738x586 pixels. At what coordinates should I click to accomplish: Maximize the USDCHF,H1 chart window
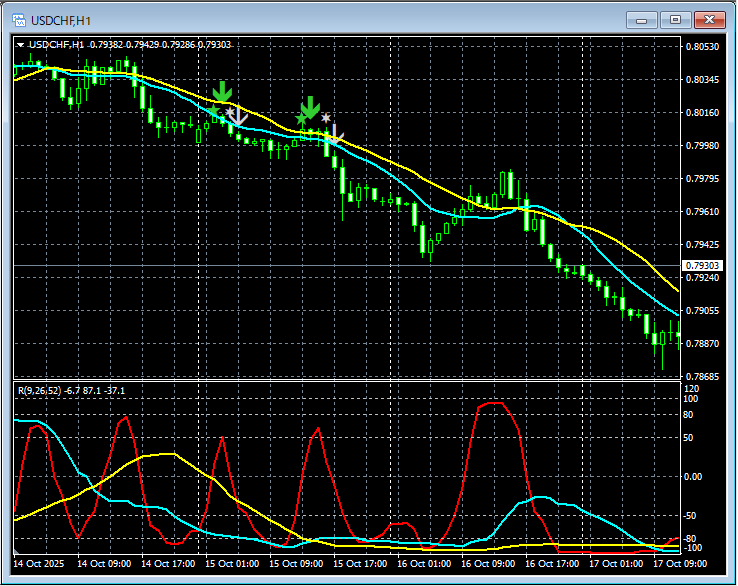675,19
